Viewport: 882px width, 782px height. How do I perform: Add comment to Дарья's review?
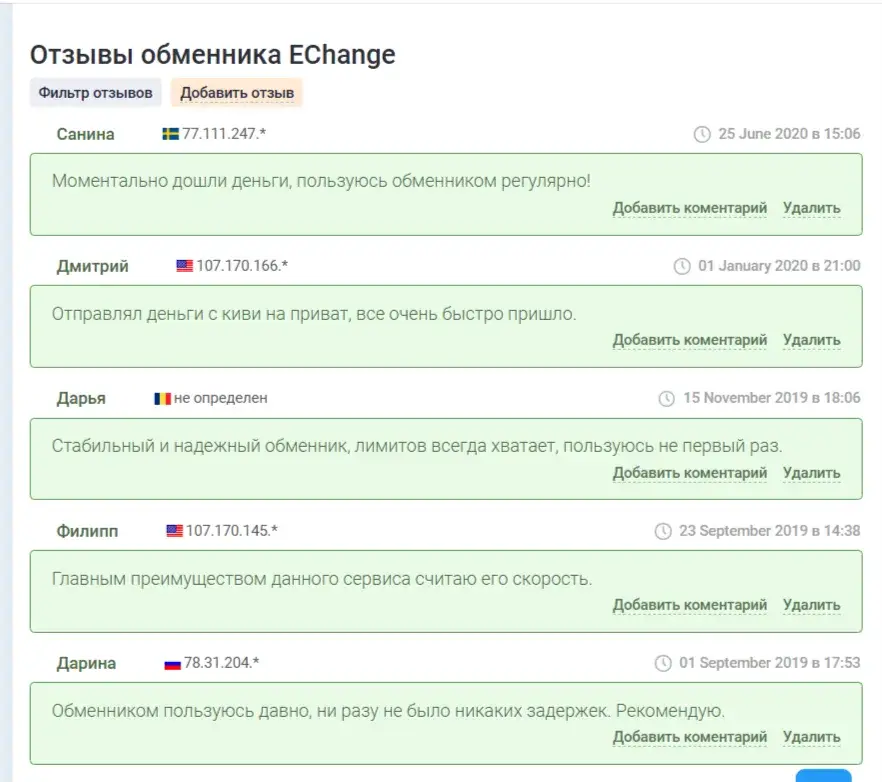690,473
